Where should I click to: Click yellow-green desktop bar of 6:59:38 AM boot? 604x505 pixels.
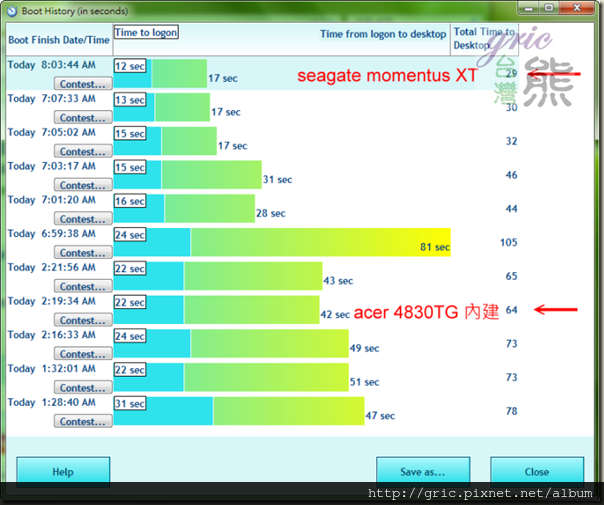[320, 242]
